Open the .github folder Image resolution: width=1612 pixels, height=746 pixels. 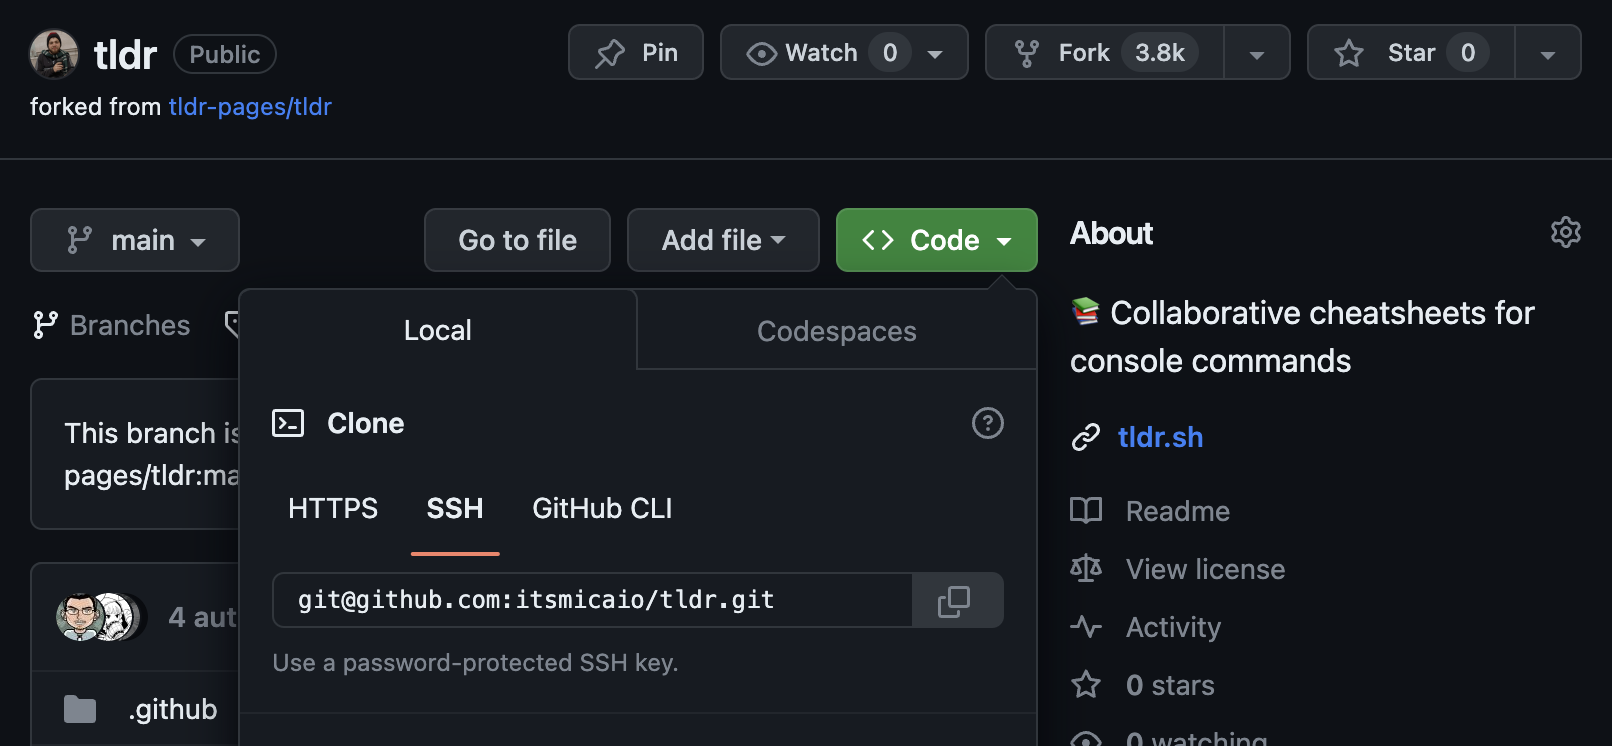172,709
